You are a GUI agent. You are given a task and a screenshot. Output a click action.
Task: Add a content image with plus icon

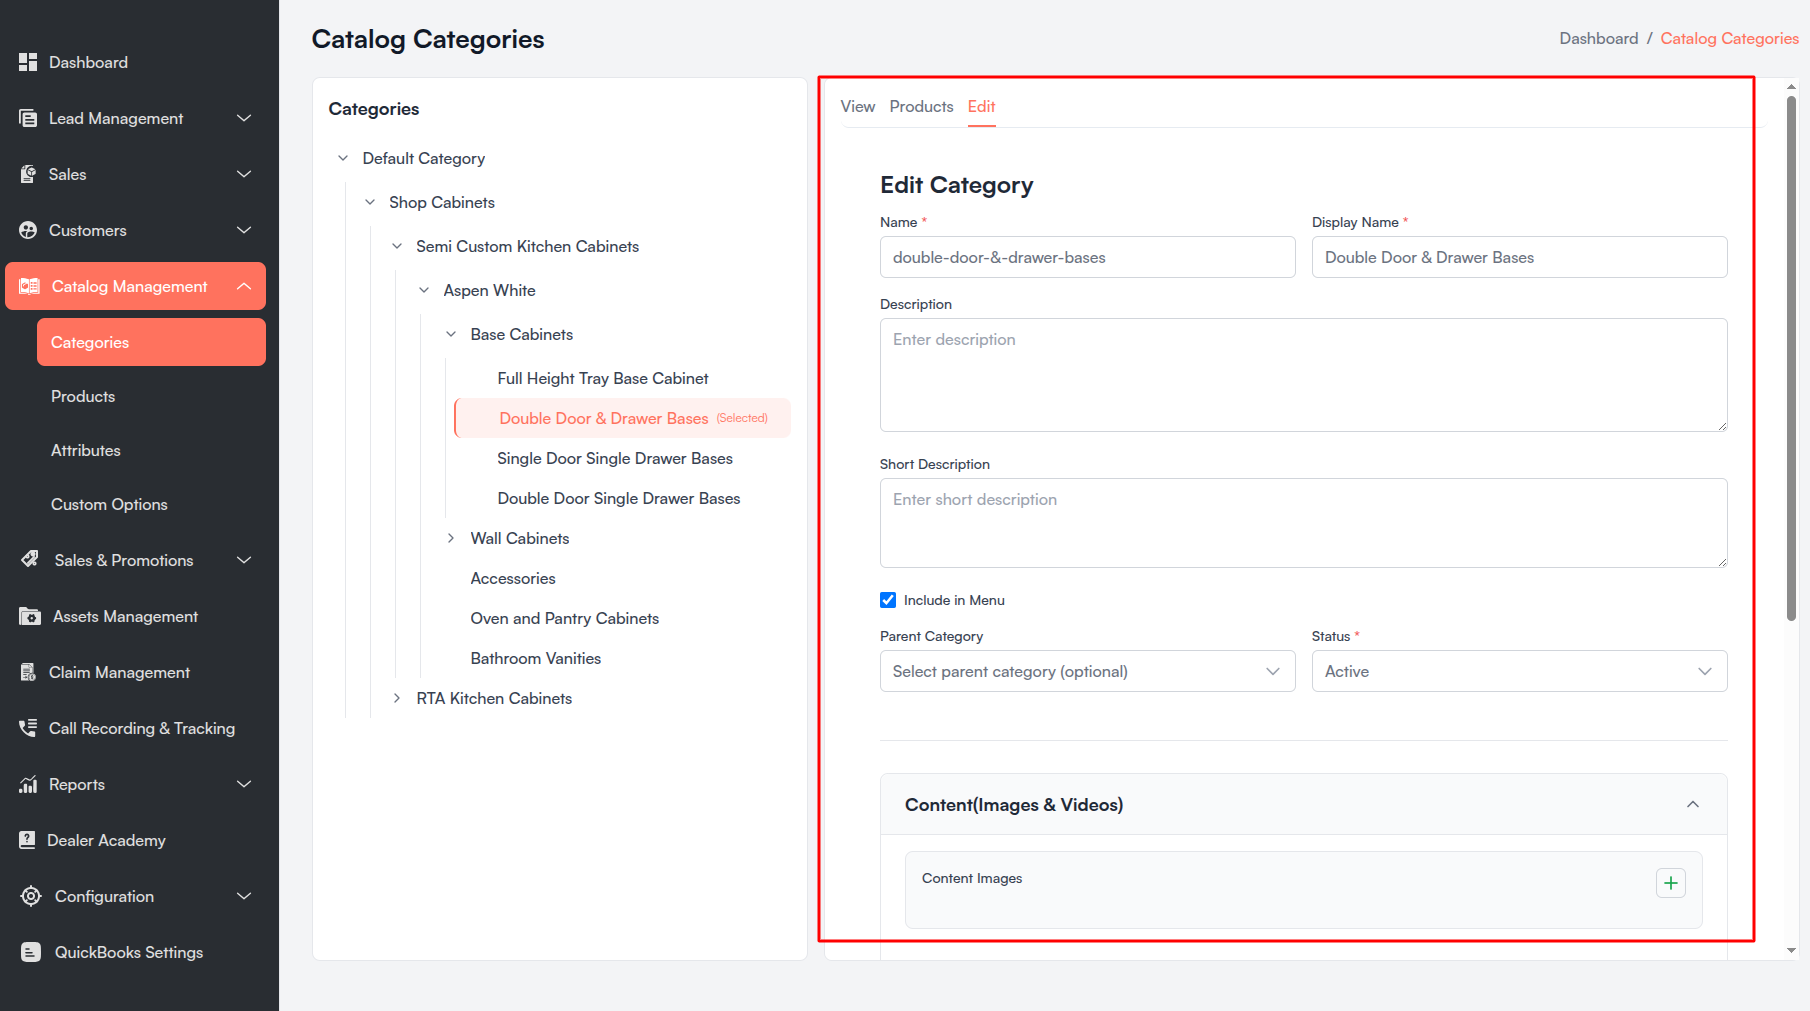pyautogui.click(x=1671, y=883)
